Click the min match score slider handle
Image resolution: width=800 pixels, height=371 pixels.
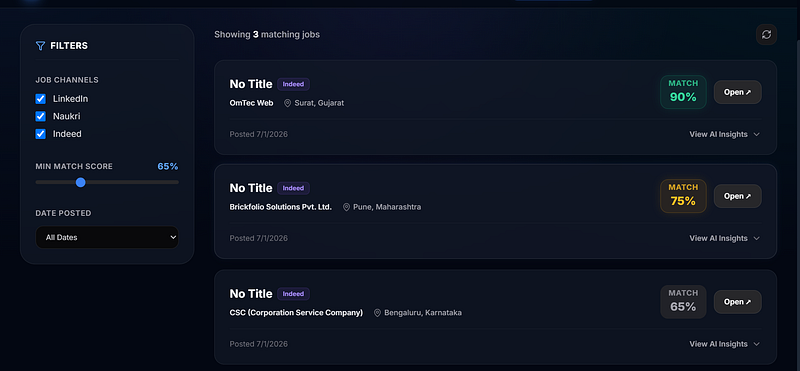(x=81, y=182)
